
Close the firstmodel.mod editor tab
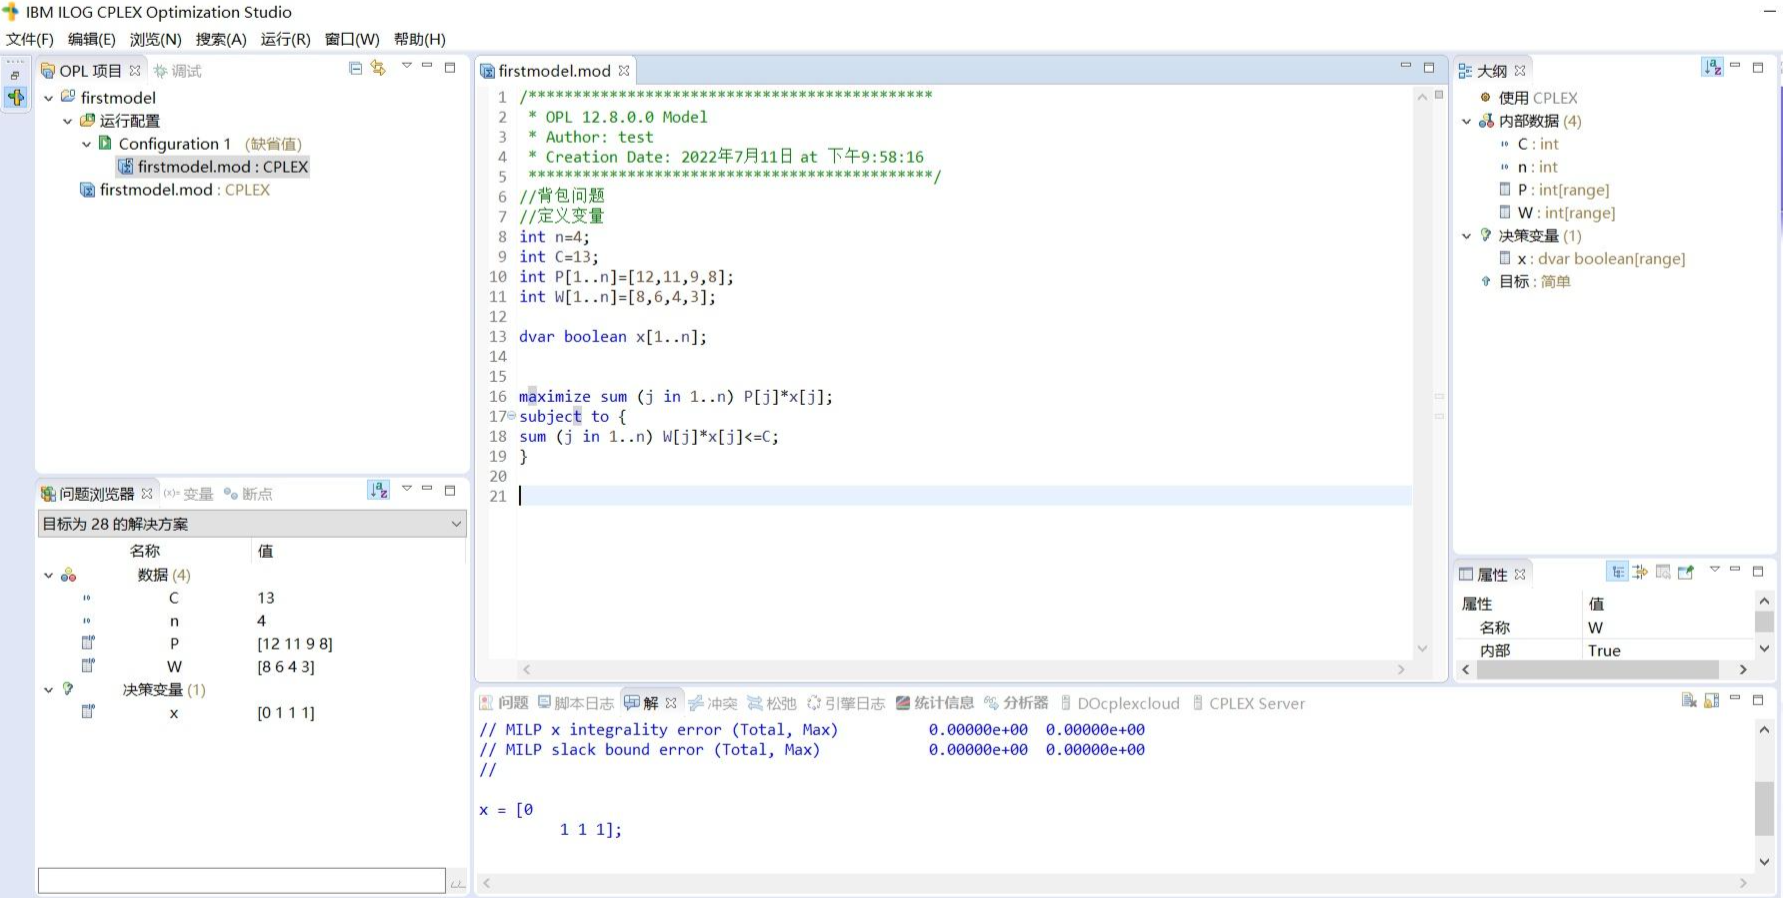pyautogui.click(x=624, y=71)
